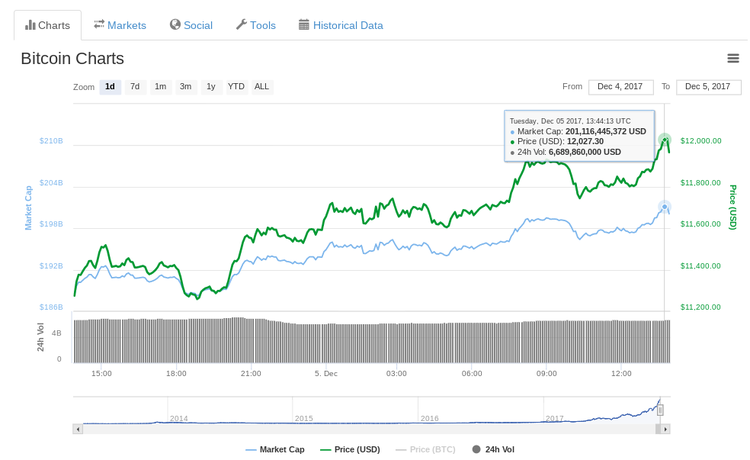Select the 7d zoom range
The height and width of the screenshot is (460, 750).
point(135,87)
